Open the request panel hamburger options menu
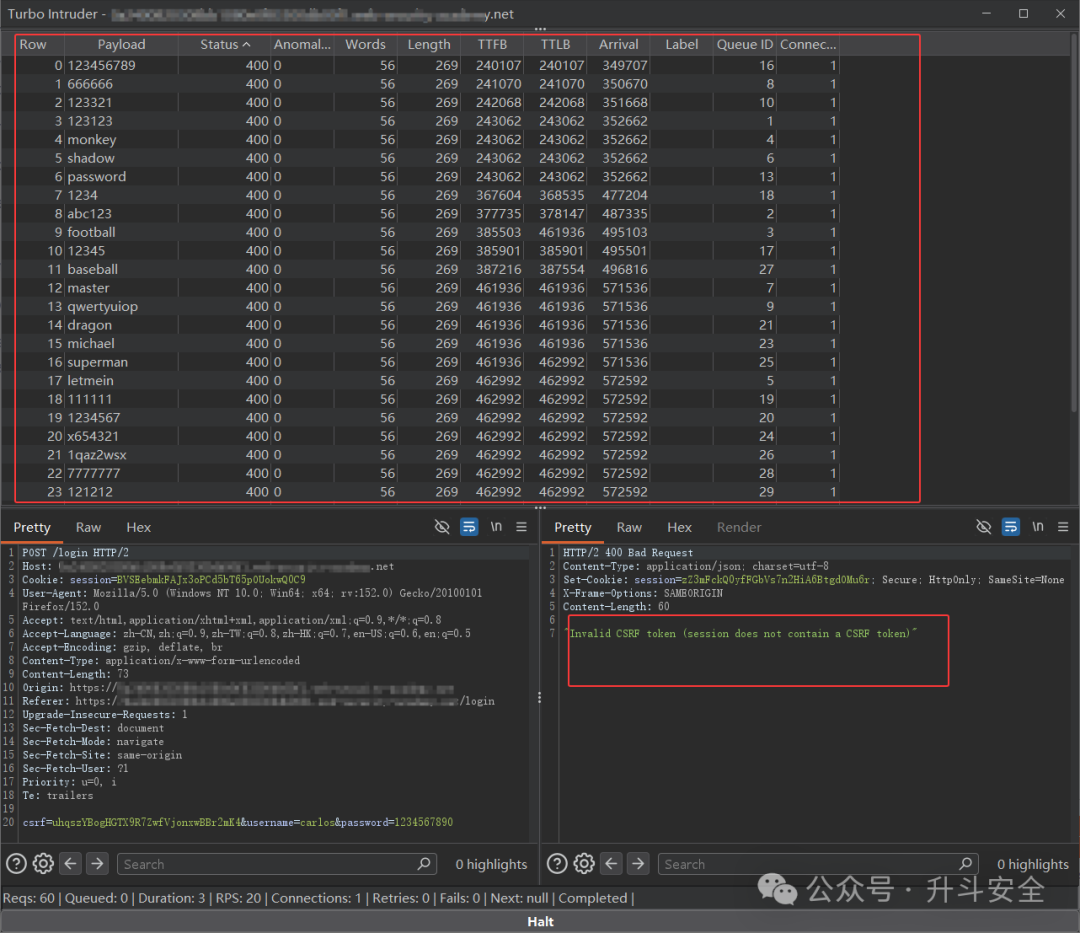The height and width of the screenshot is (933, 1080). (x=521, y=527)
